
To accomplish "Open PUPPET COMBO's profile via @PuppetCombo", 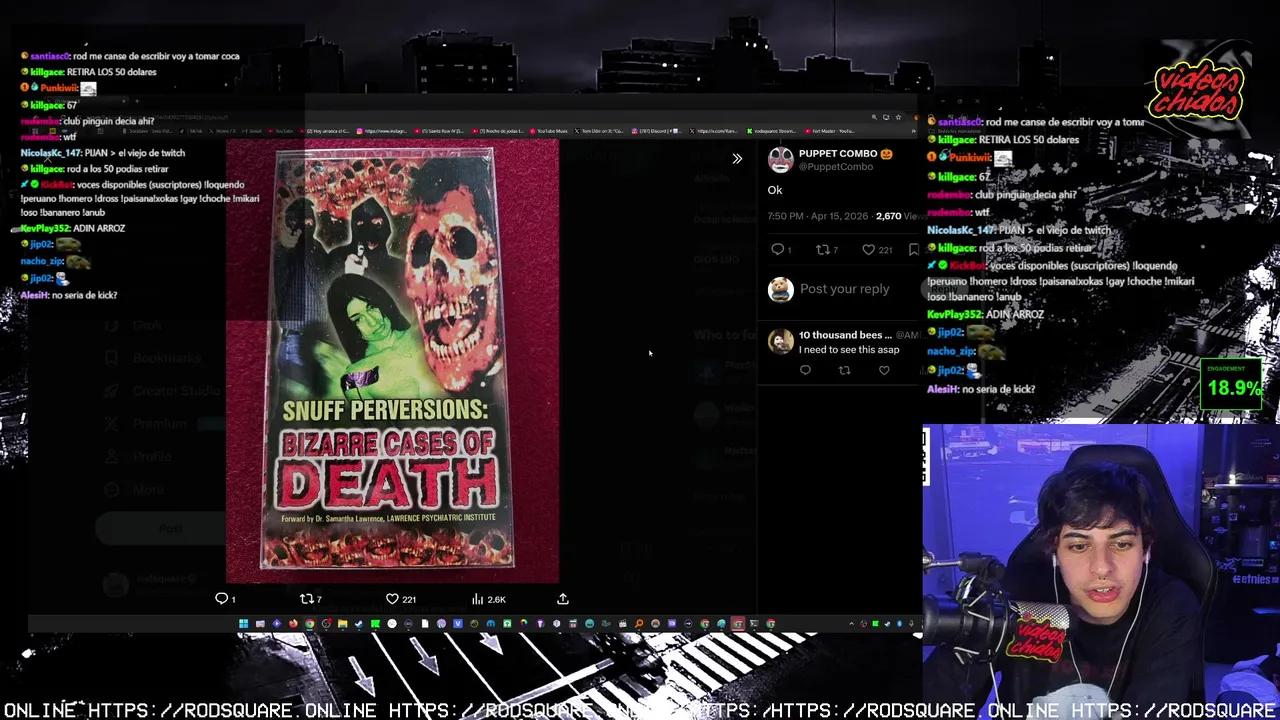I will (x=838, y=167).
